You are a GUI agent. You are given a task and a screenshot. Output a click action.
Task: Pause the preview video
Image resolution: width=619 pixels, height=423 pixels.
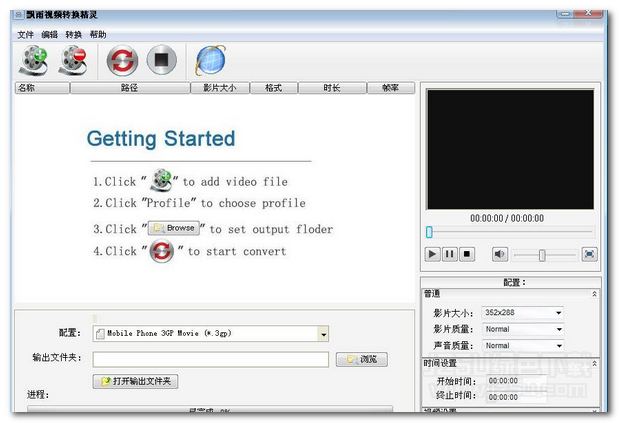[449, 254]
